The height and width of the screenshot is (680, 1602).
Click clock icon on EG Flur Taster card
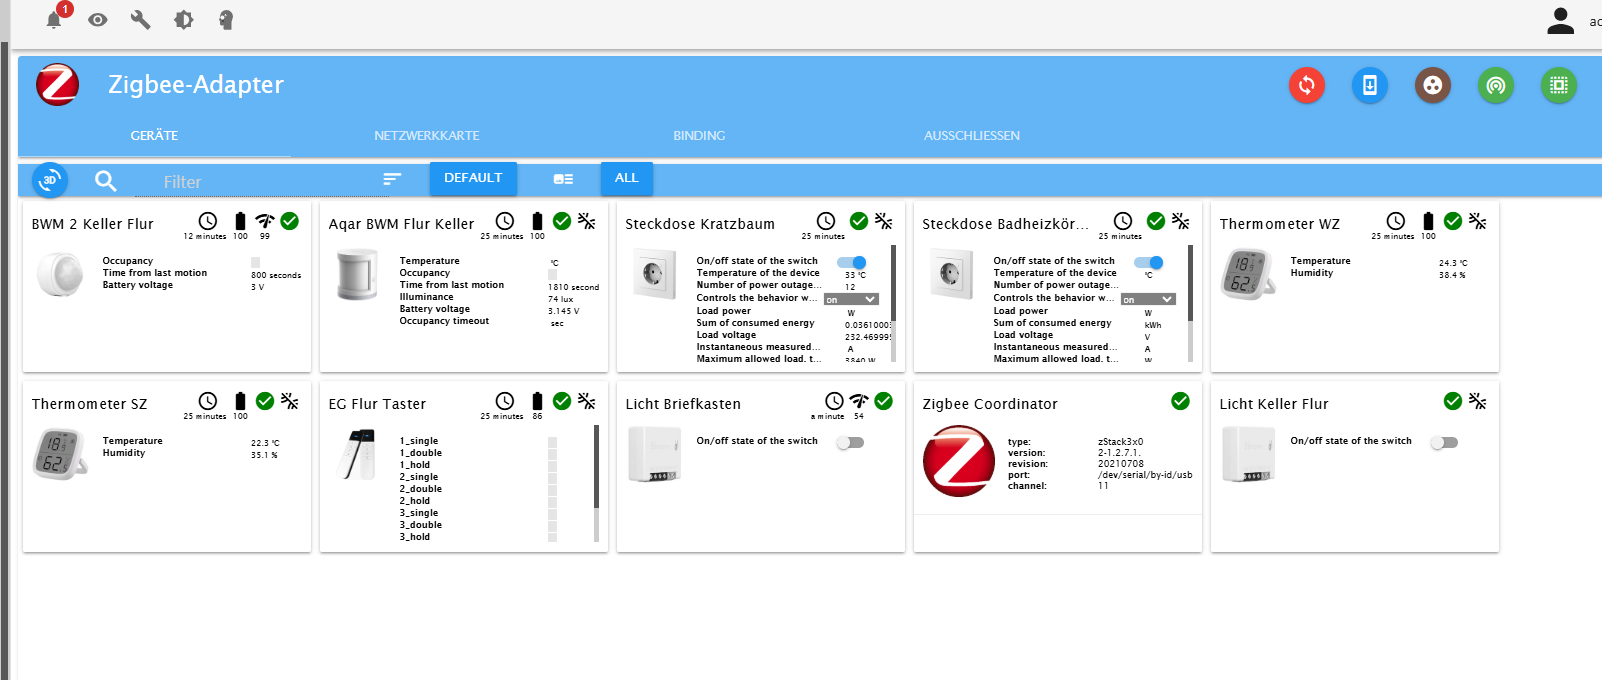505,401
